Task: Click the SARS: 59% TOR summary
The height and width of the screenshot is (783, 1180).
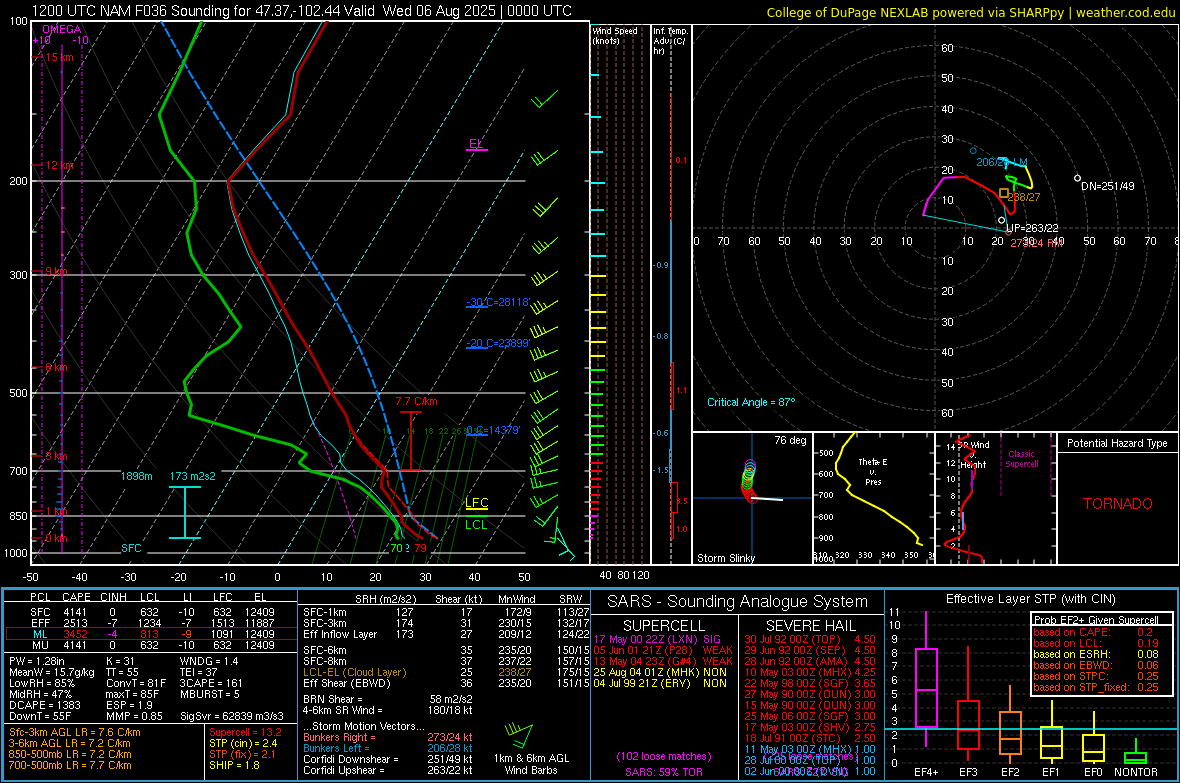Action: click(x=664, y=772)
